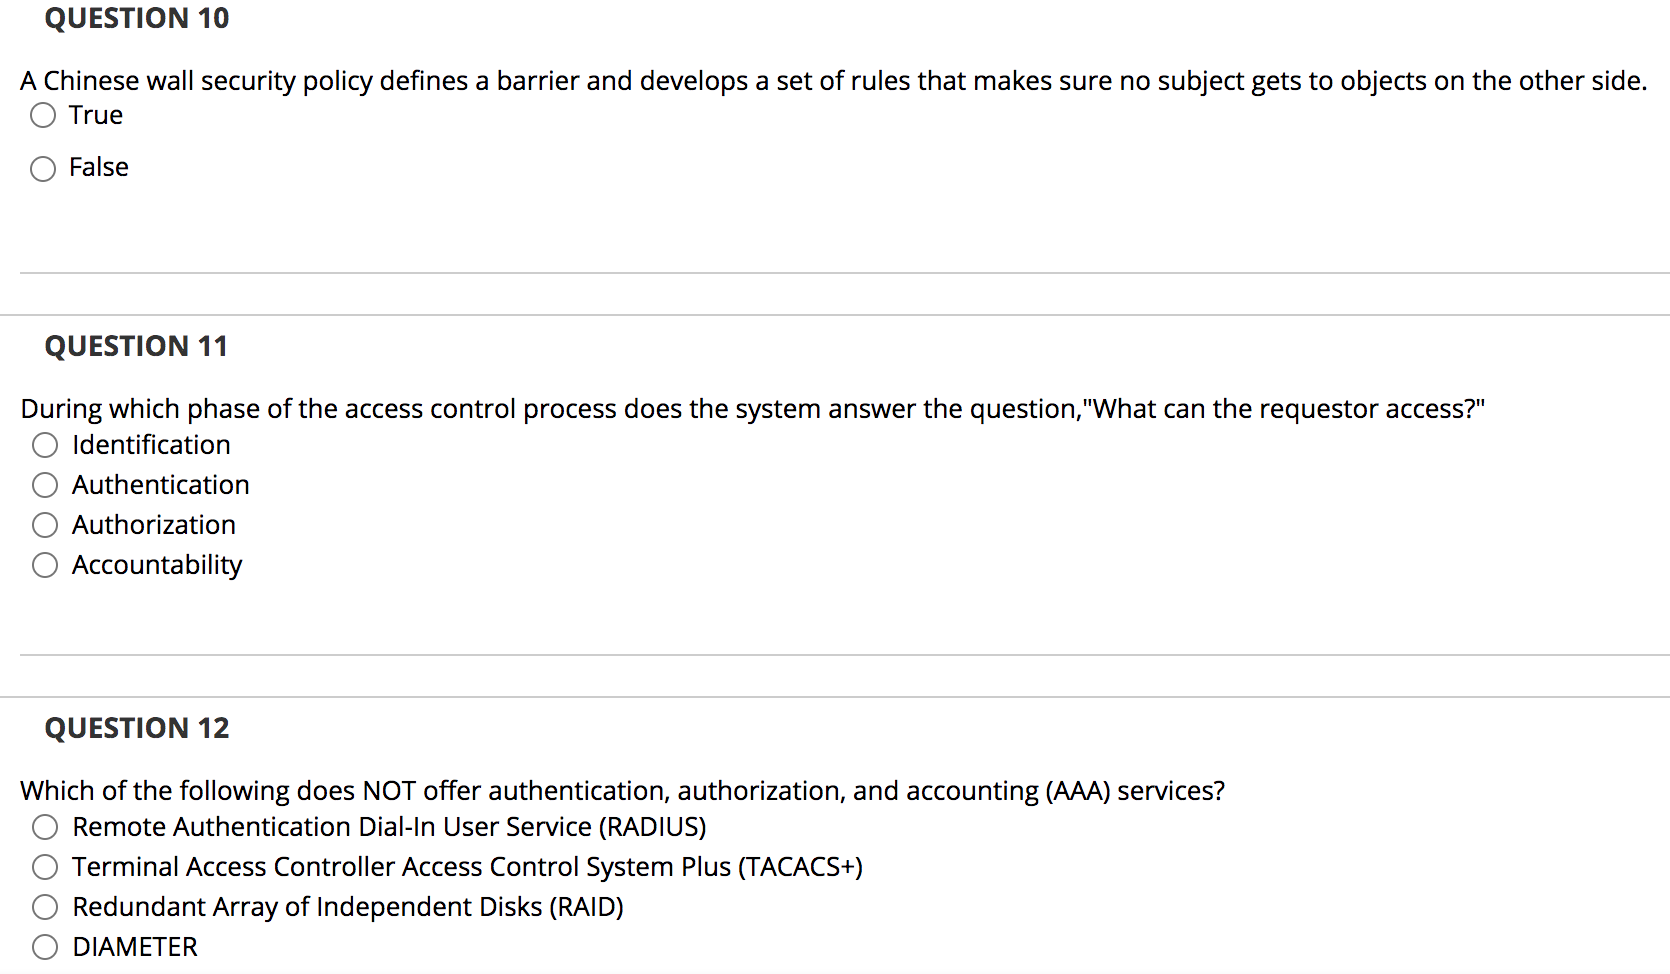The image size is (1670, 974).
Task: Select Terminal Access Controller Access Control System Plus
Action: tap(45, 867)
